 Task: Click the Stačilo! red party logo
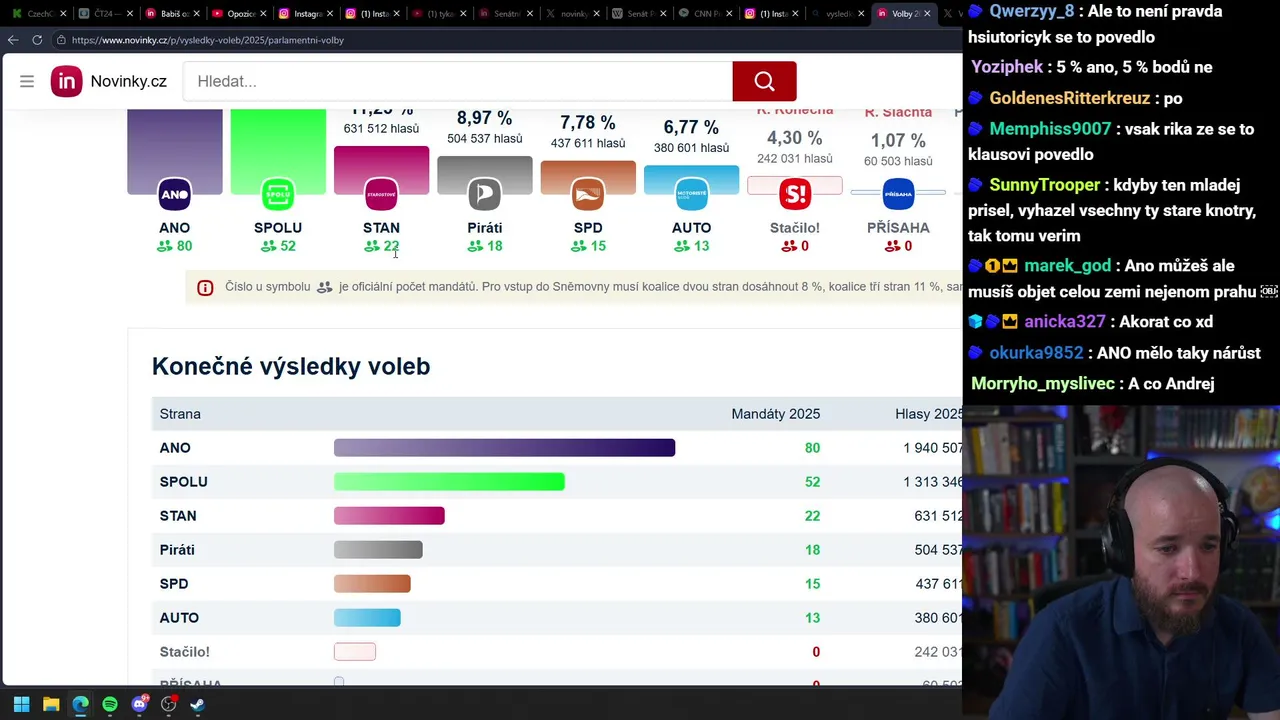tap(795, 194)
